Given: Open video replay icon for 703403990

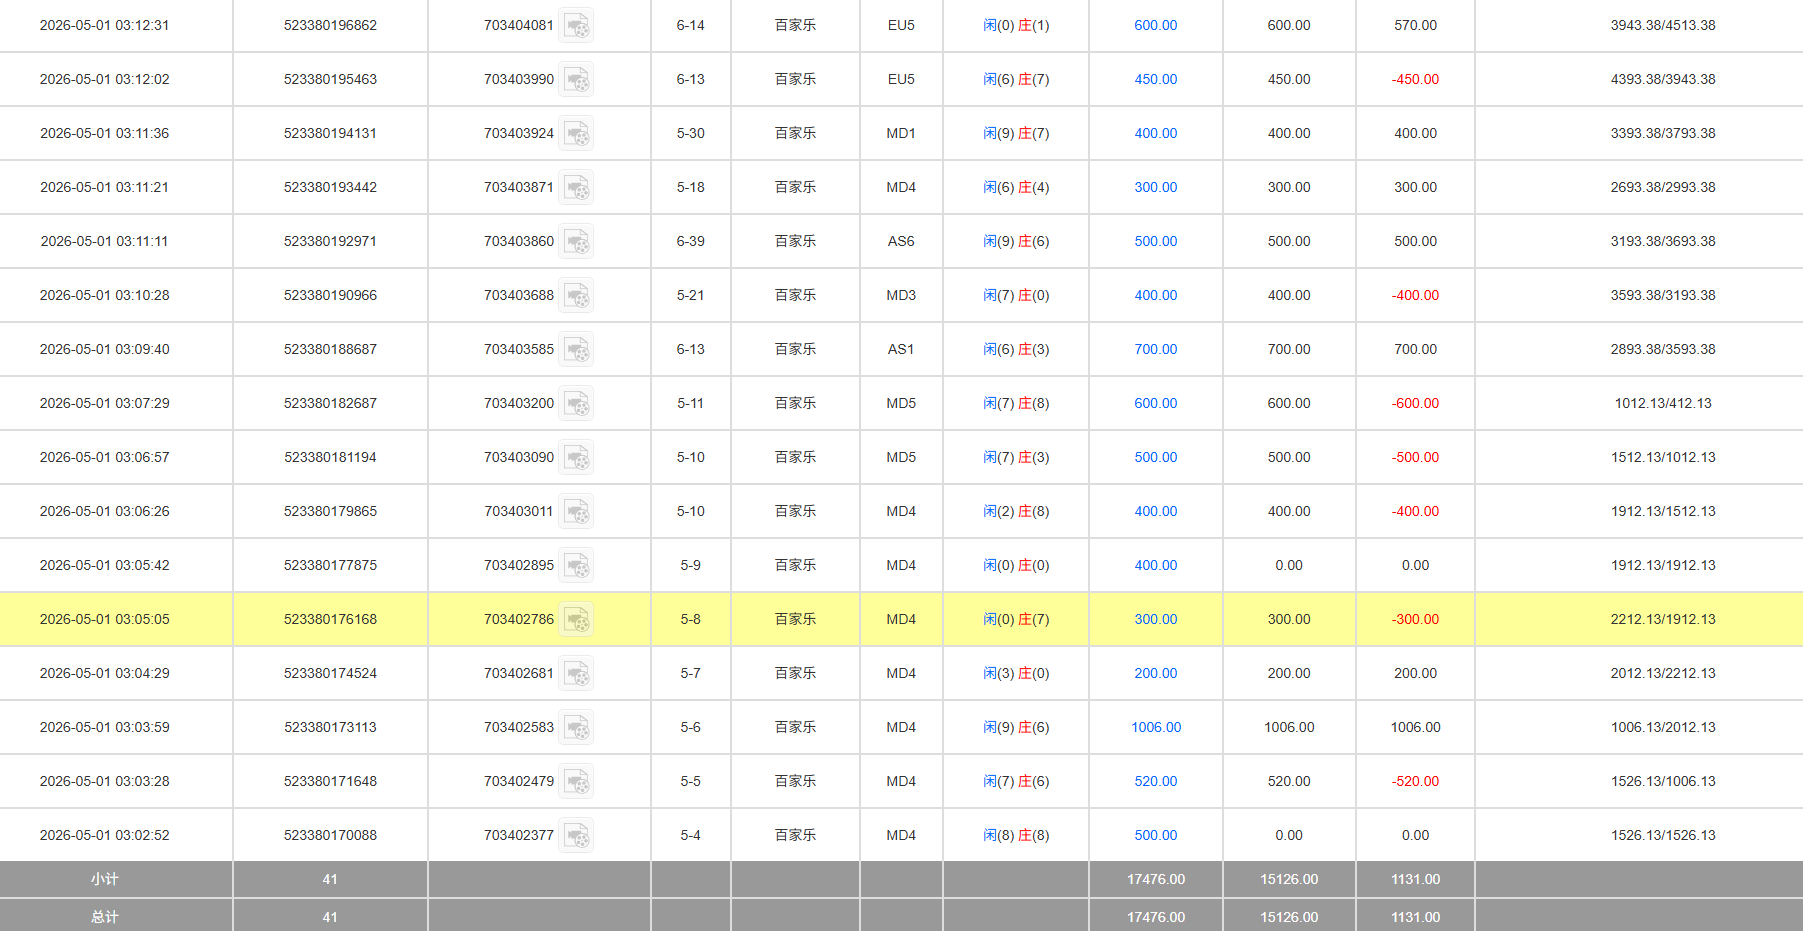Looking at the screenshot, I should click(576, 79).
